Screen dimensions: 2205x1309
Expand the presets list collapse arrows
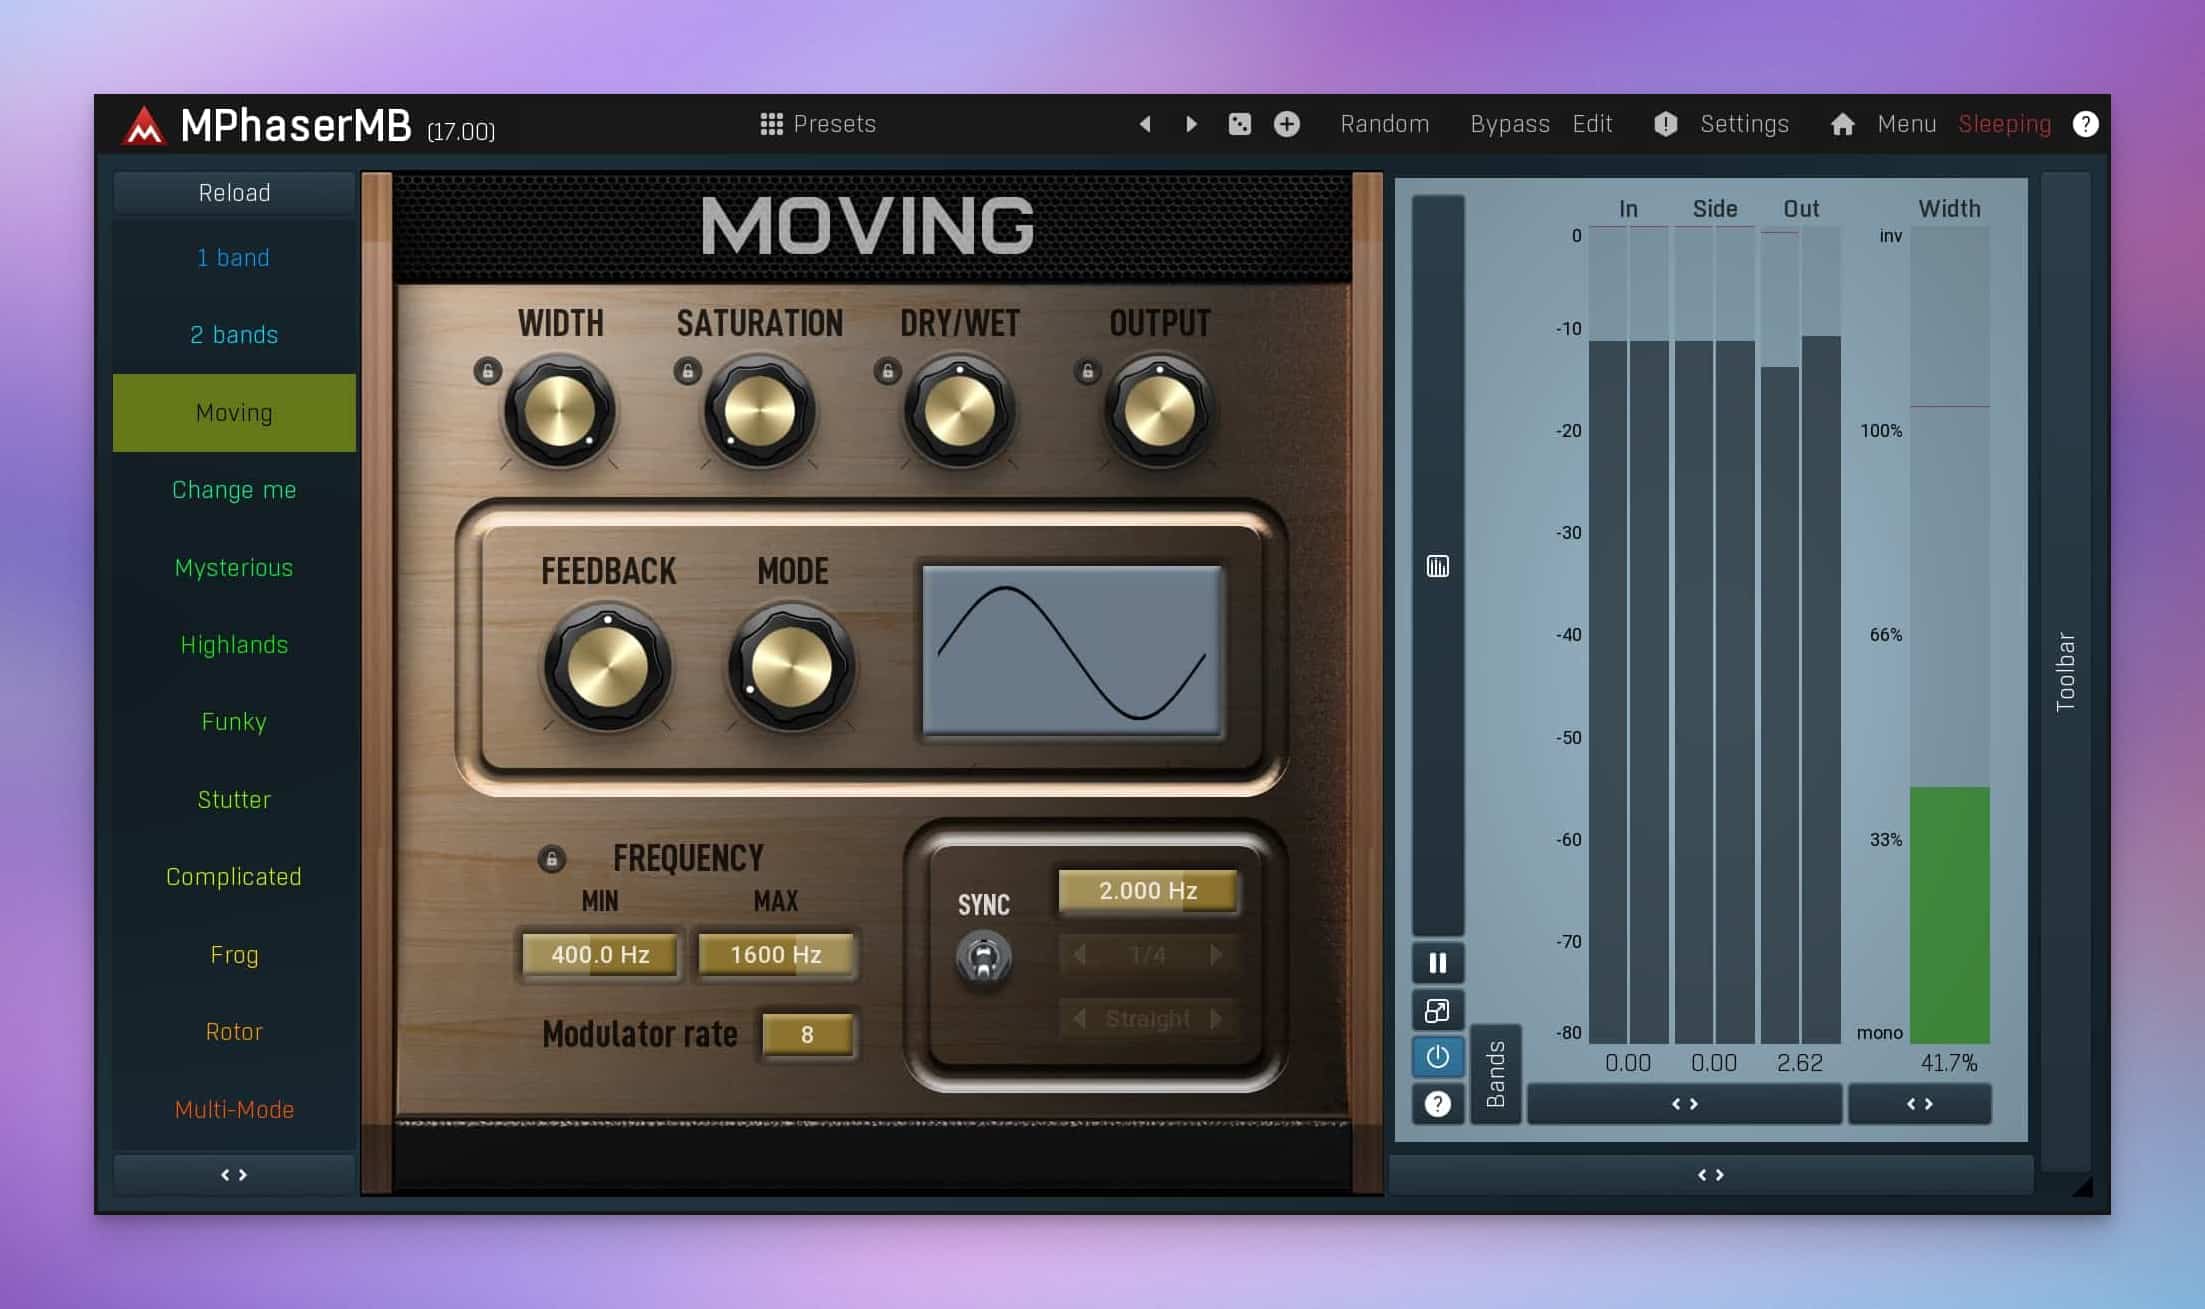pyautogui.click(x=234, y=1175)
